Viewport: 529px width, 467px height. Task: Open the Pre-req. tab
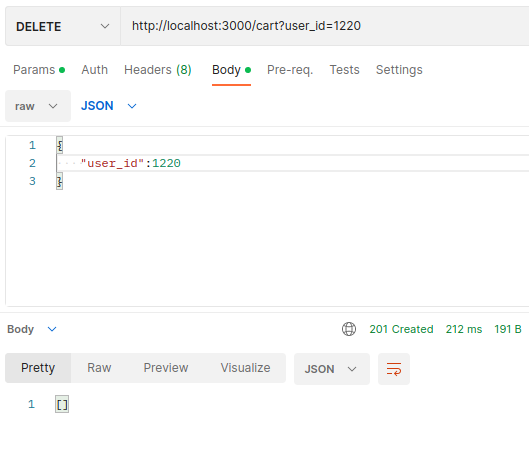point(290,70)
